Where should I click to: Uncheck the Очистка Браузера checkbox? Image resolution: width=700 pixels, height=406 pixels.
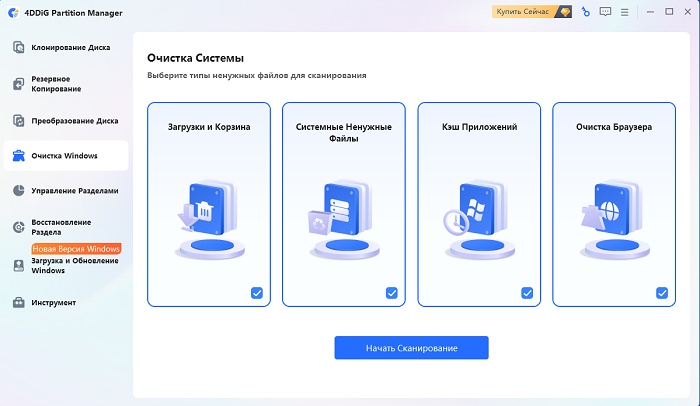tap(662, 293)
